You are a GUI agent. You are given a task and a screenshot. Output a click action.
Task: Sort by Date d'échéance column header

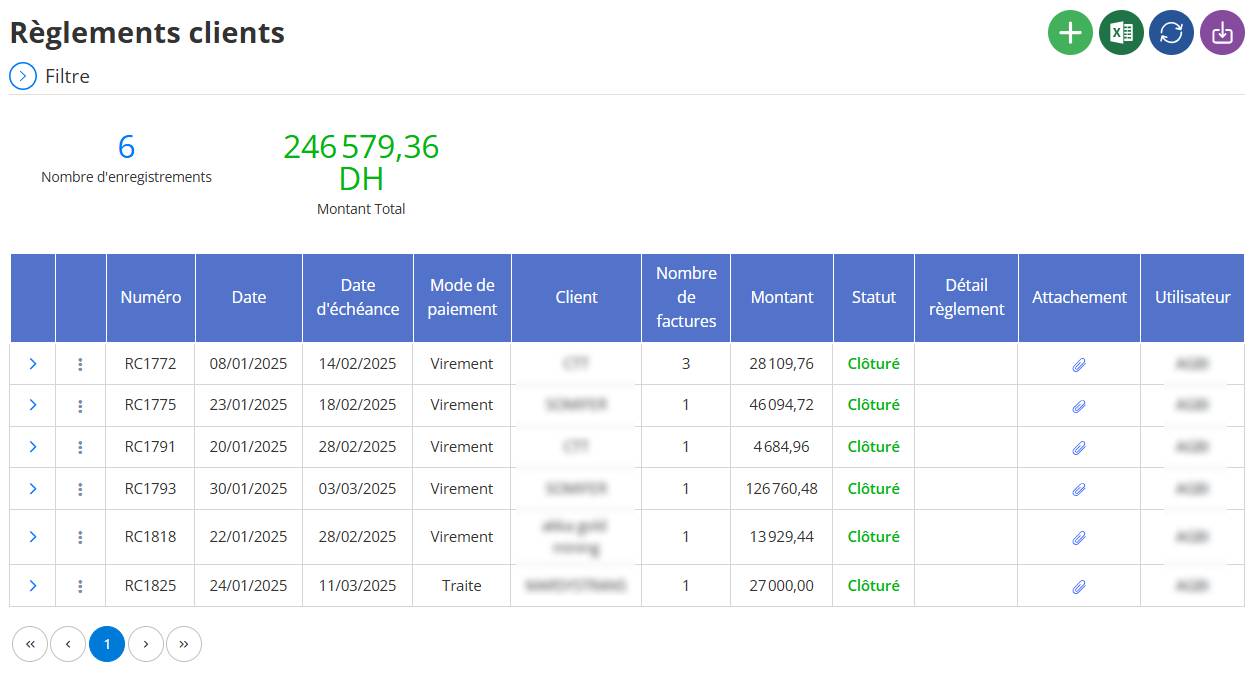358,297
